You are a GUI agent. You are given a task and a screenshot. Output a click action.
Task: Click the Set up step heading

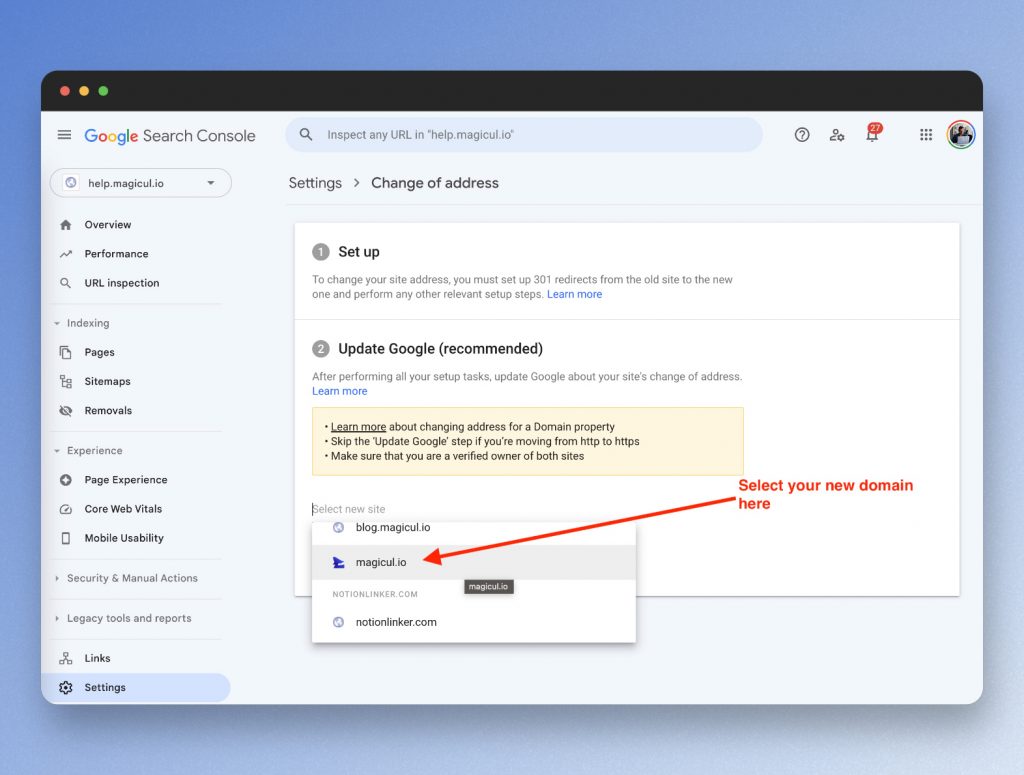click(359, 252)
